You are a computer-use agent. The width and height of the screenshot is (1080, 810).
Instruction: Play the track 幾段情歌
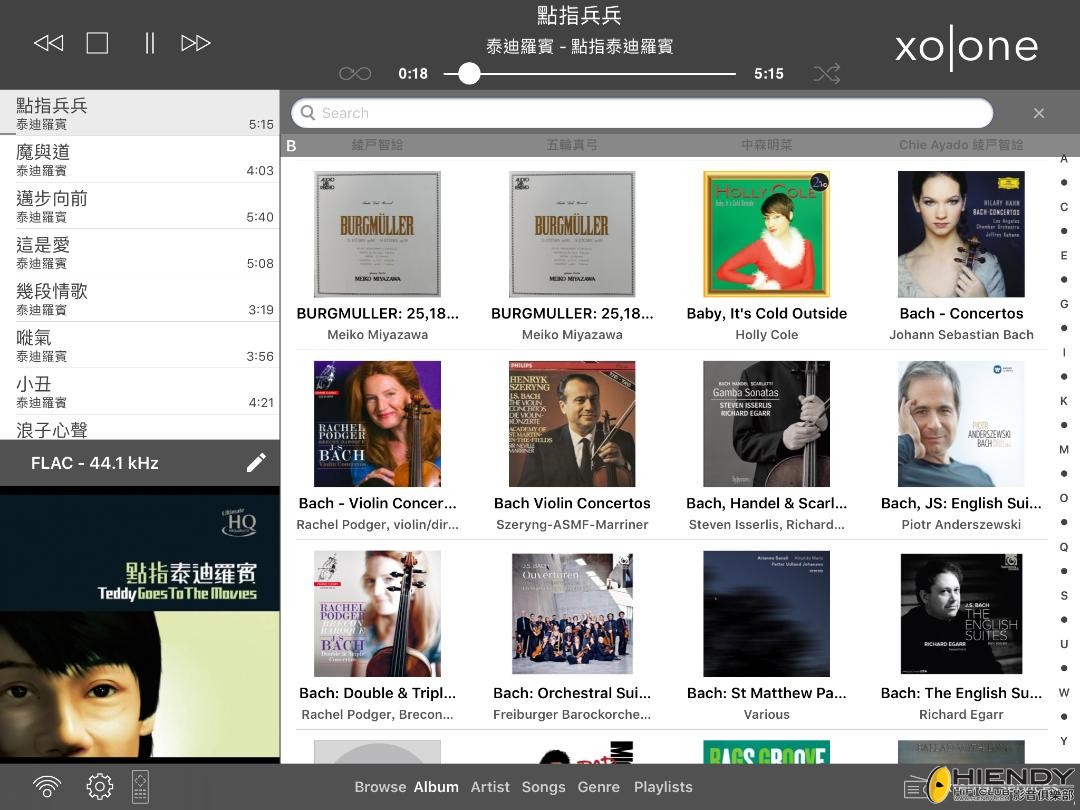point(140,299)
